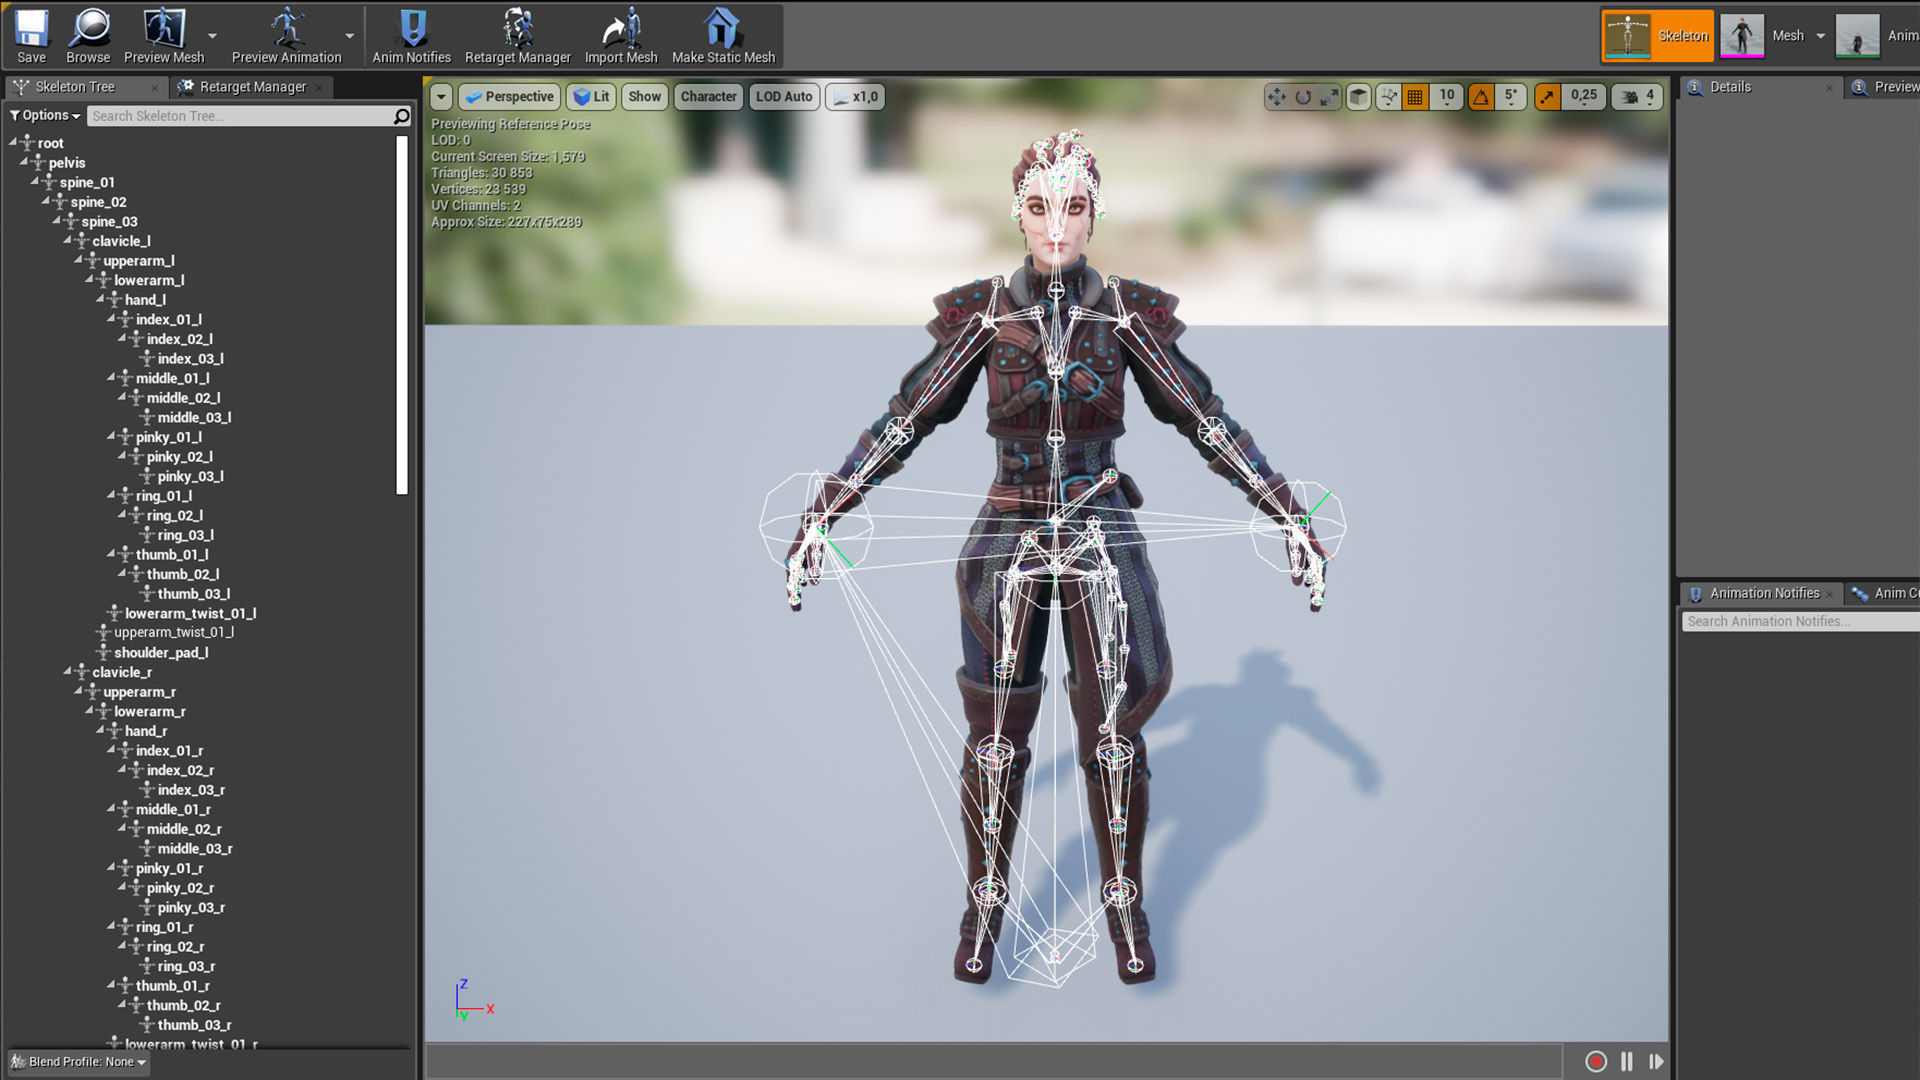1920x1080 pixels.
Task: Select the translate gizmo tool
Action: [1277, 97]
